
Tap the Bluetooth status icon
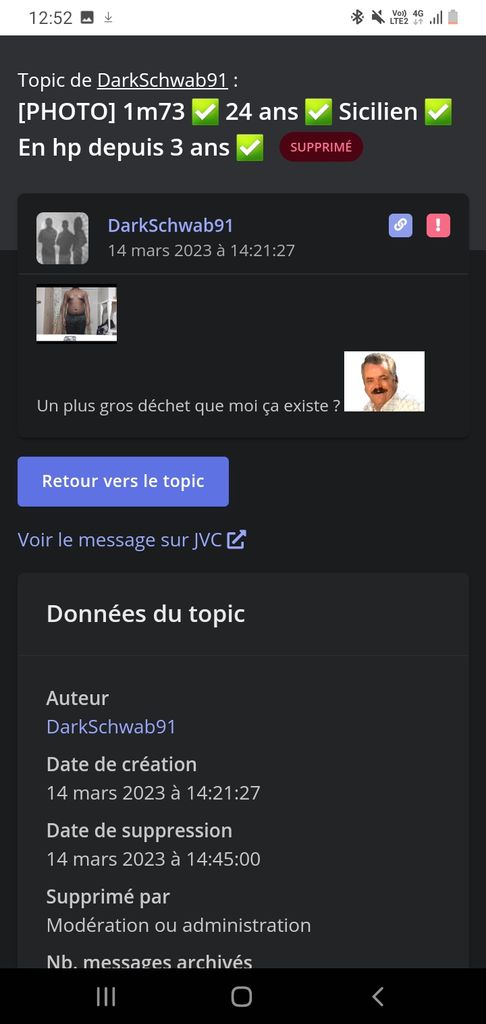point(357,18)
